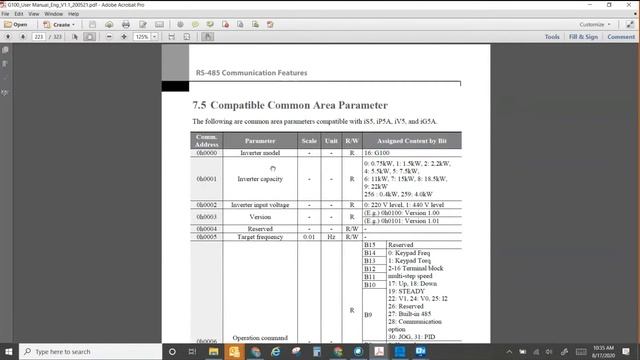Screen dimensions: 640x360
Task: Click the '19: STEADY' text line
Action: [407, 291]
